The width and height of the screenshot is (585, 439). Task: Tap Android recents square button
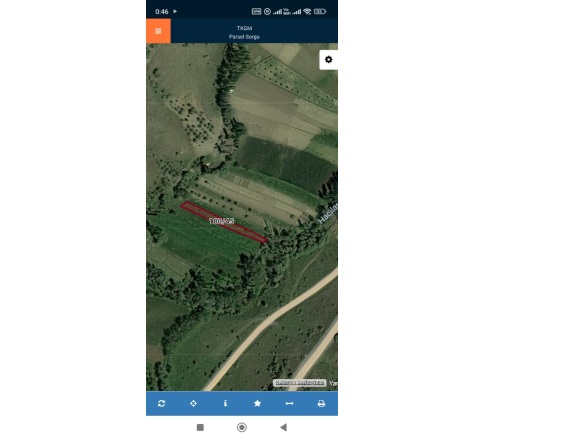click(200, 427)
